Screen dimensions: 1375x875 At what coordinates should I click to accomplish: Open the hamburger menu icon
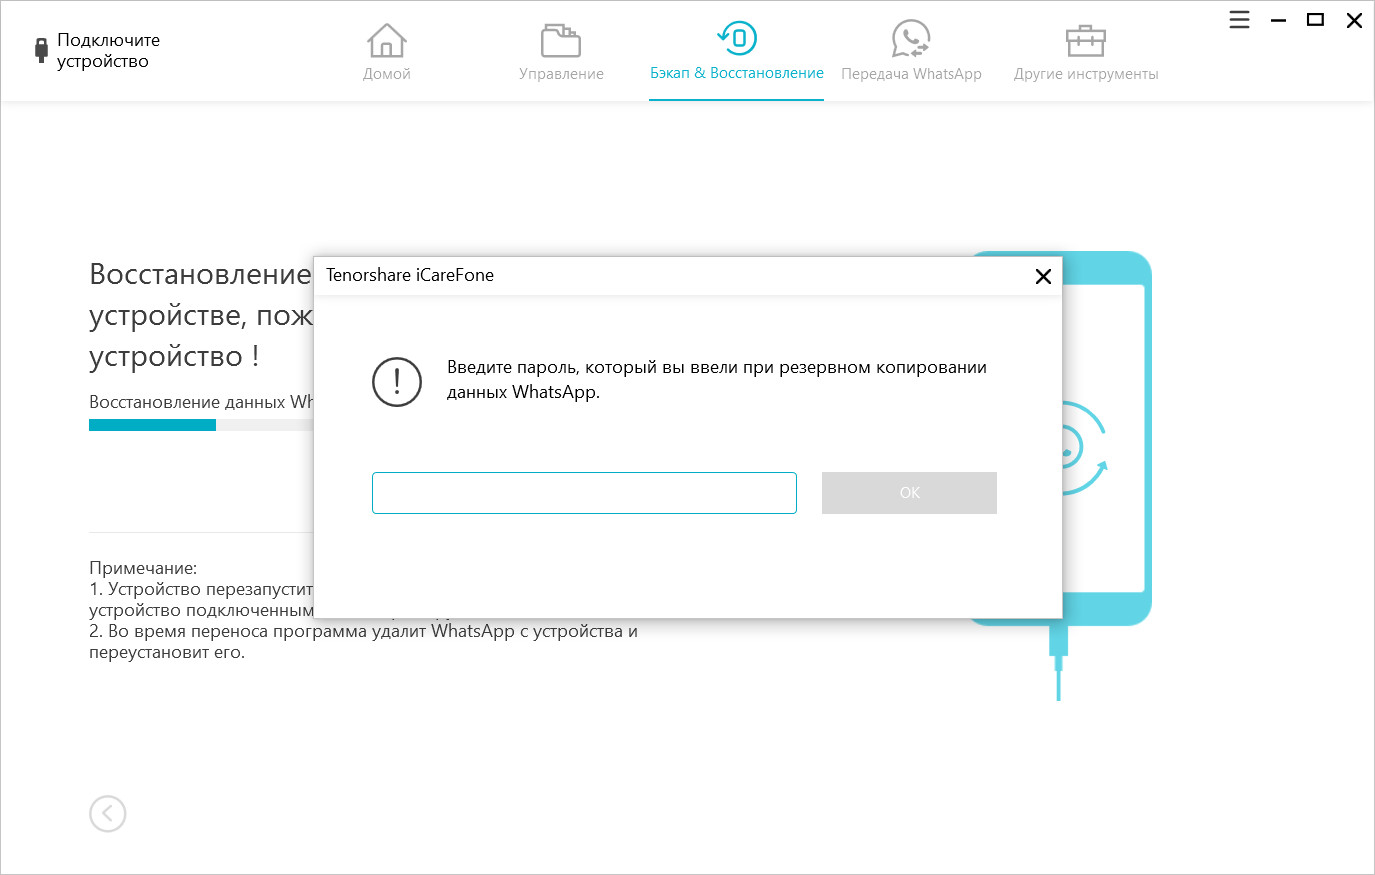(1239, 20)
